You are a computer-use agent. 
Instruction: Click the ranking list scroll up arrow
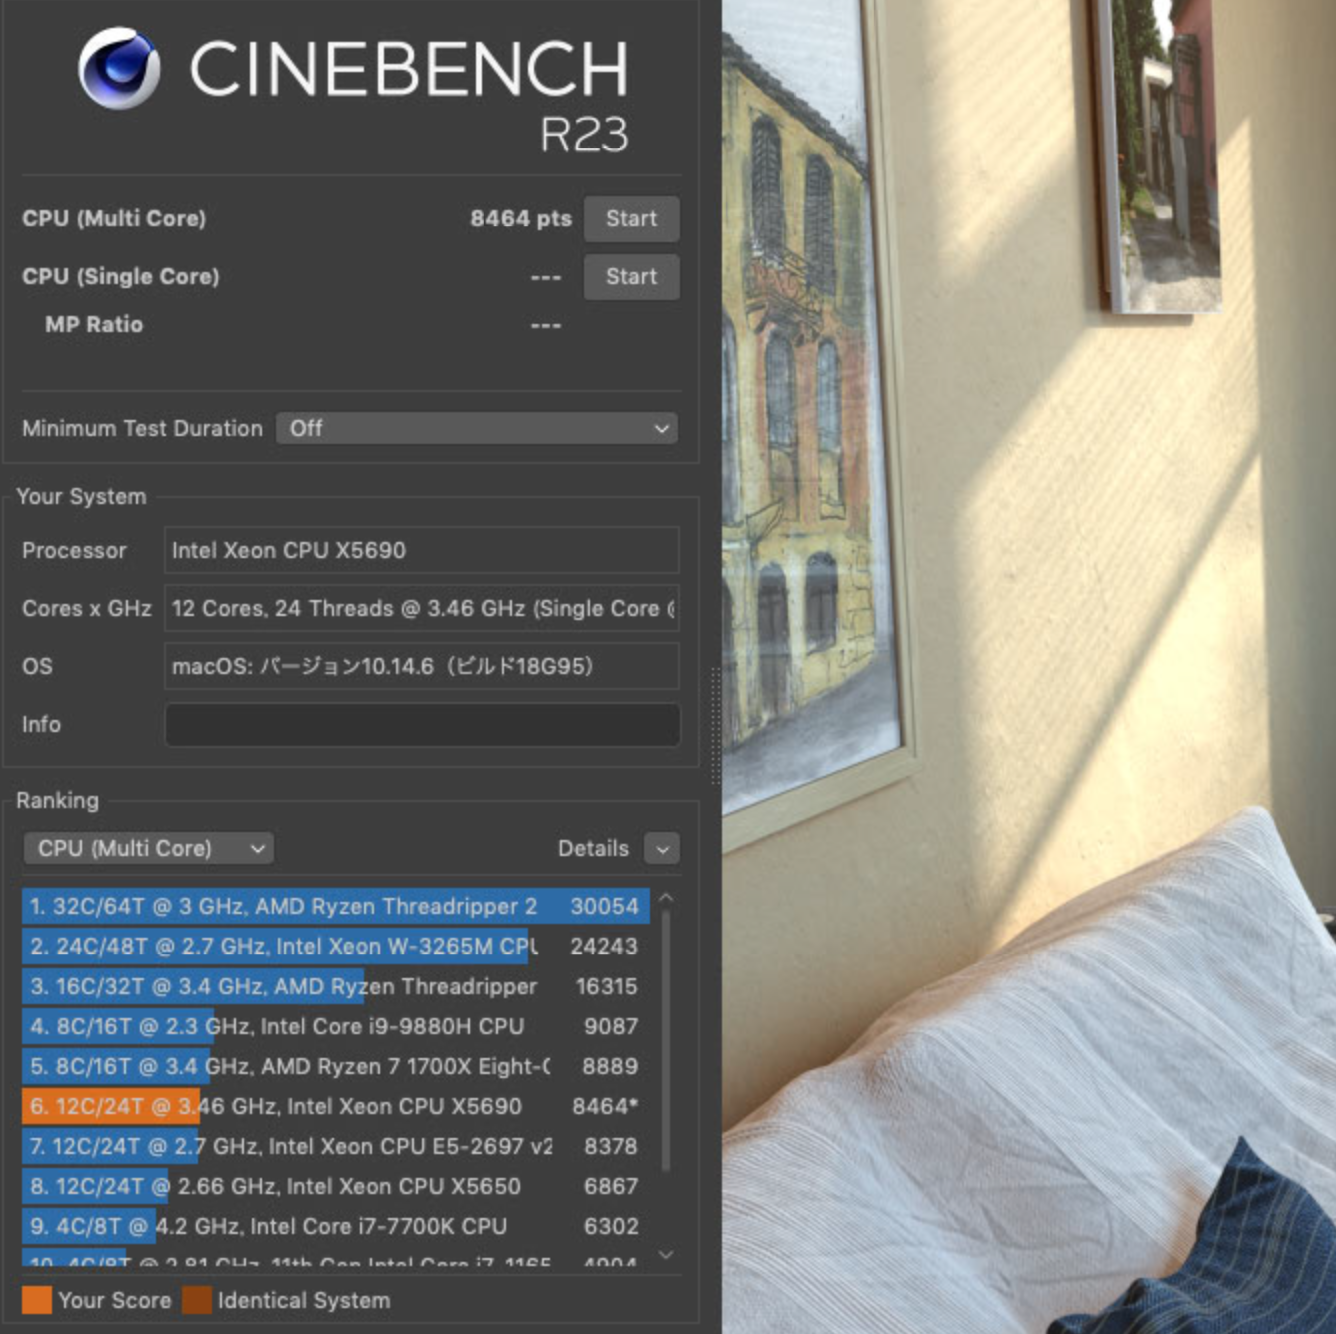tap(666, 898)
